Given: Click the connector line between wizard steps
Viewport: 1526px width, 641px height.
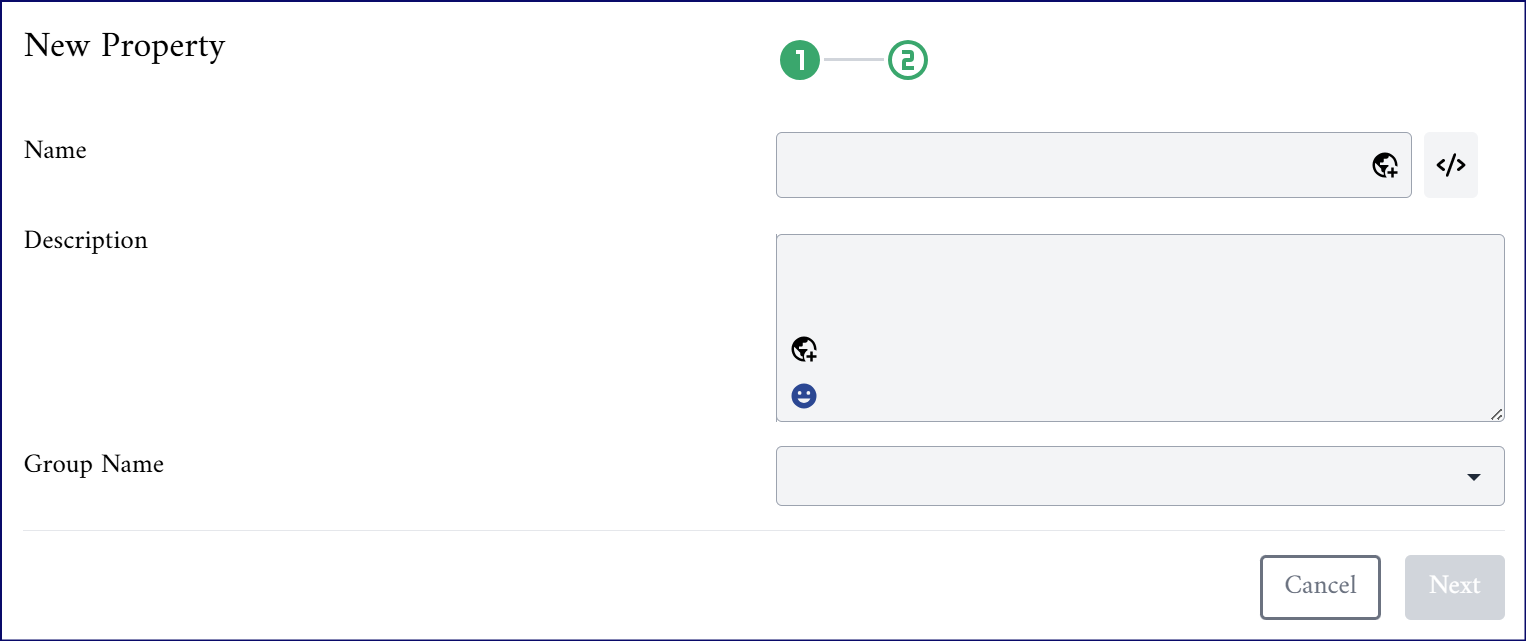Looking at the screenshot, I should tap(854, 61).
